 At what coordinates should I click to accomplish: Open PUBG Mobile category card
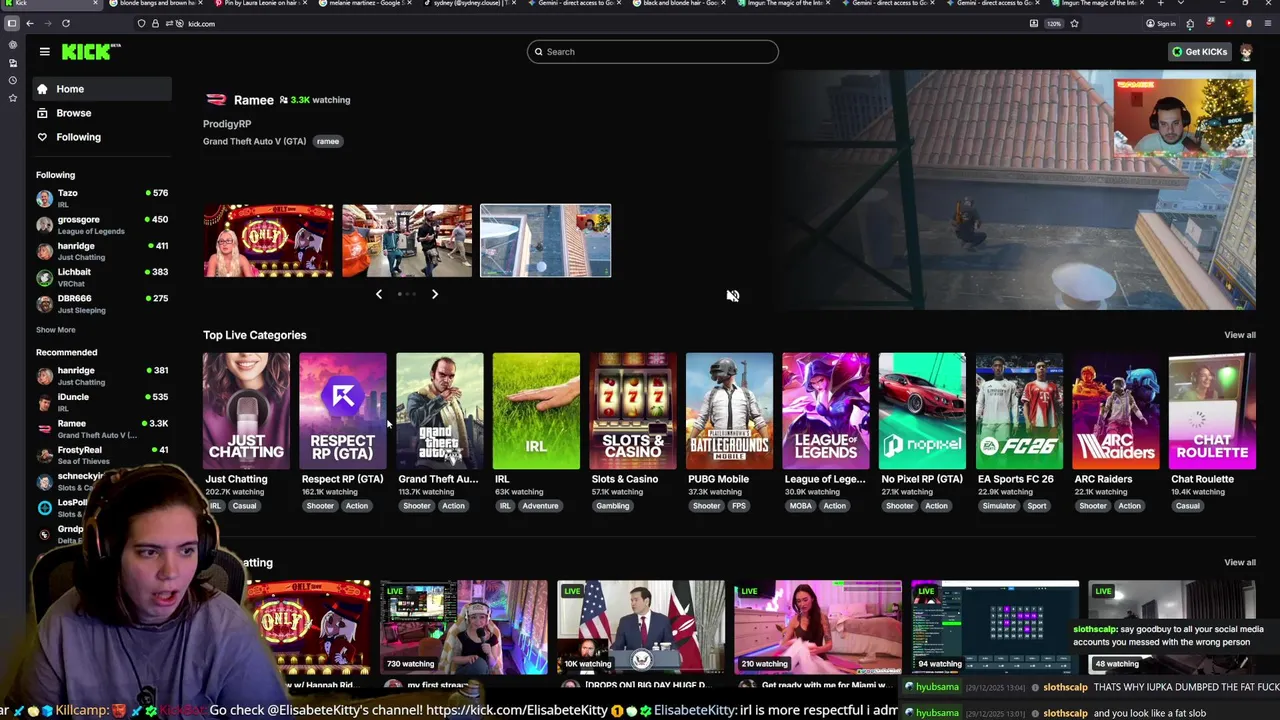pyautogui.click(x=729, y=411)
